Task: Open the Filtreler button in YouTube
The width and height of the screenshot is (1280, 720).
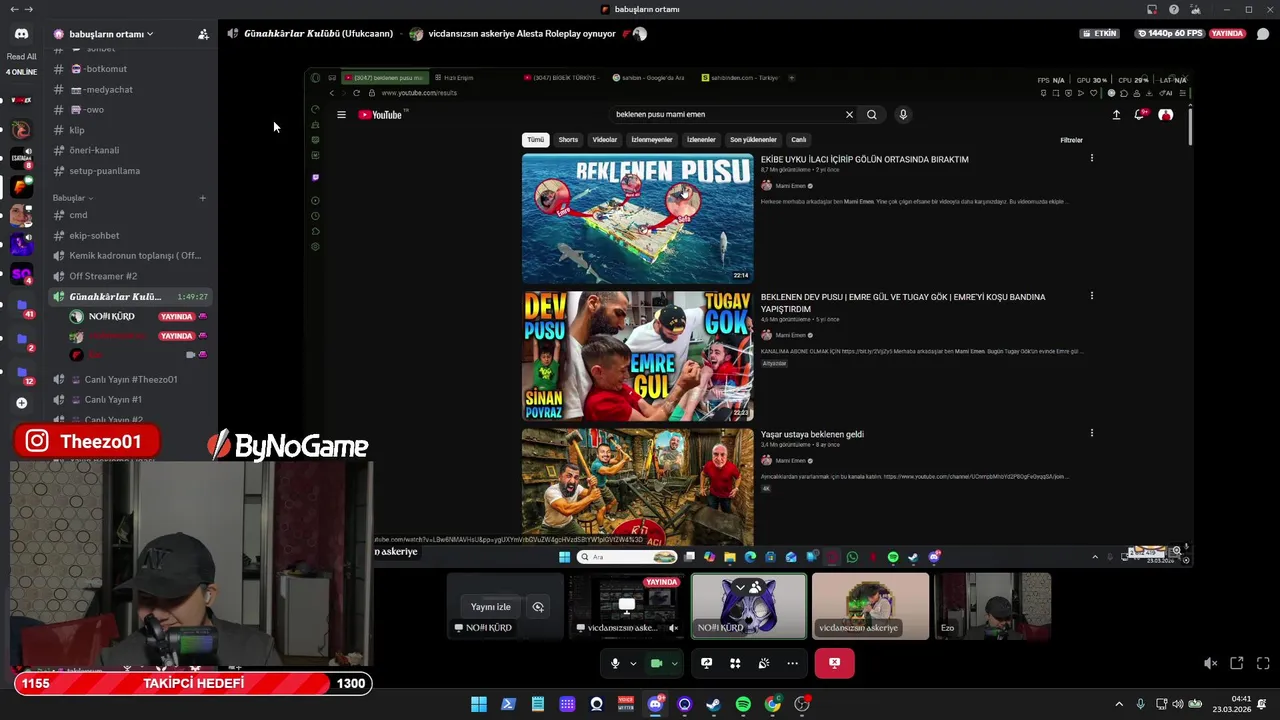Action: 1071,140
